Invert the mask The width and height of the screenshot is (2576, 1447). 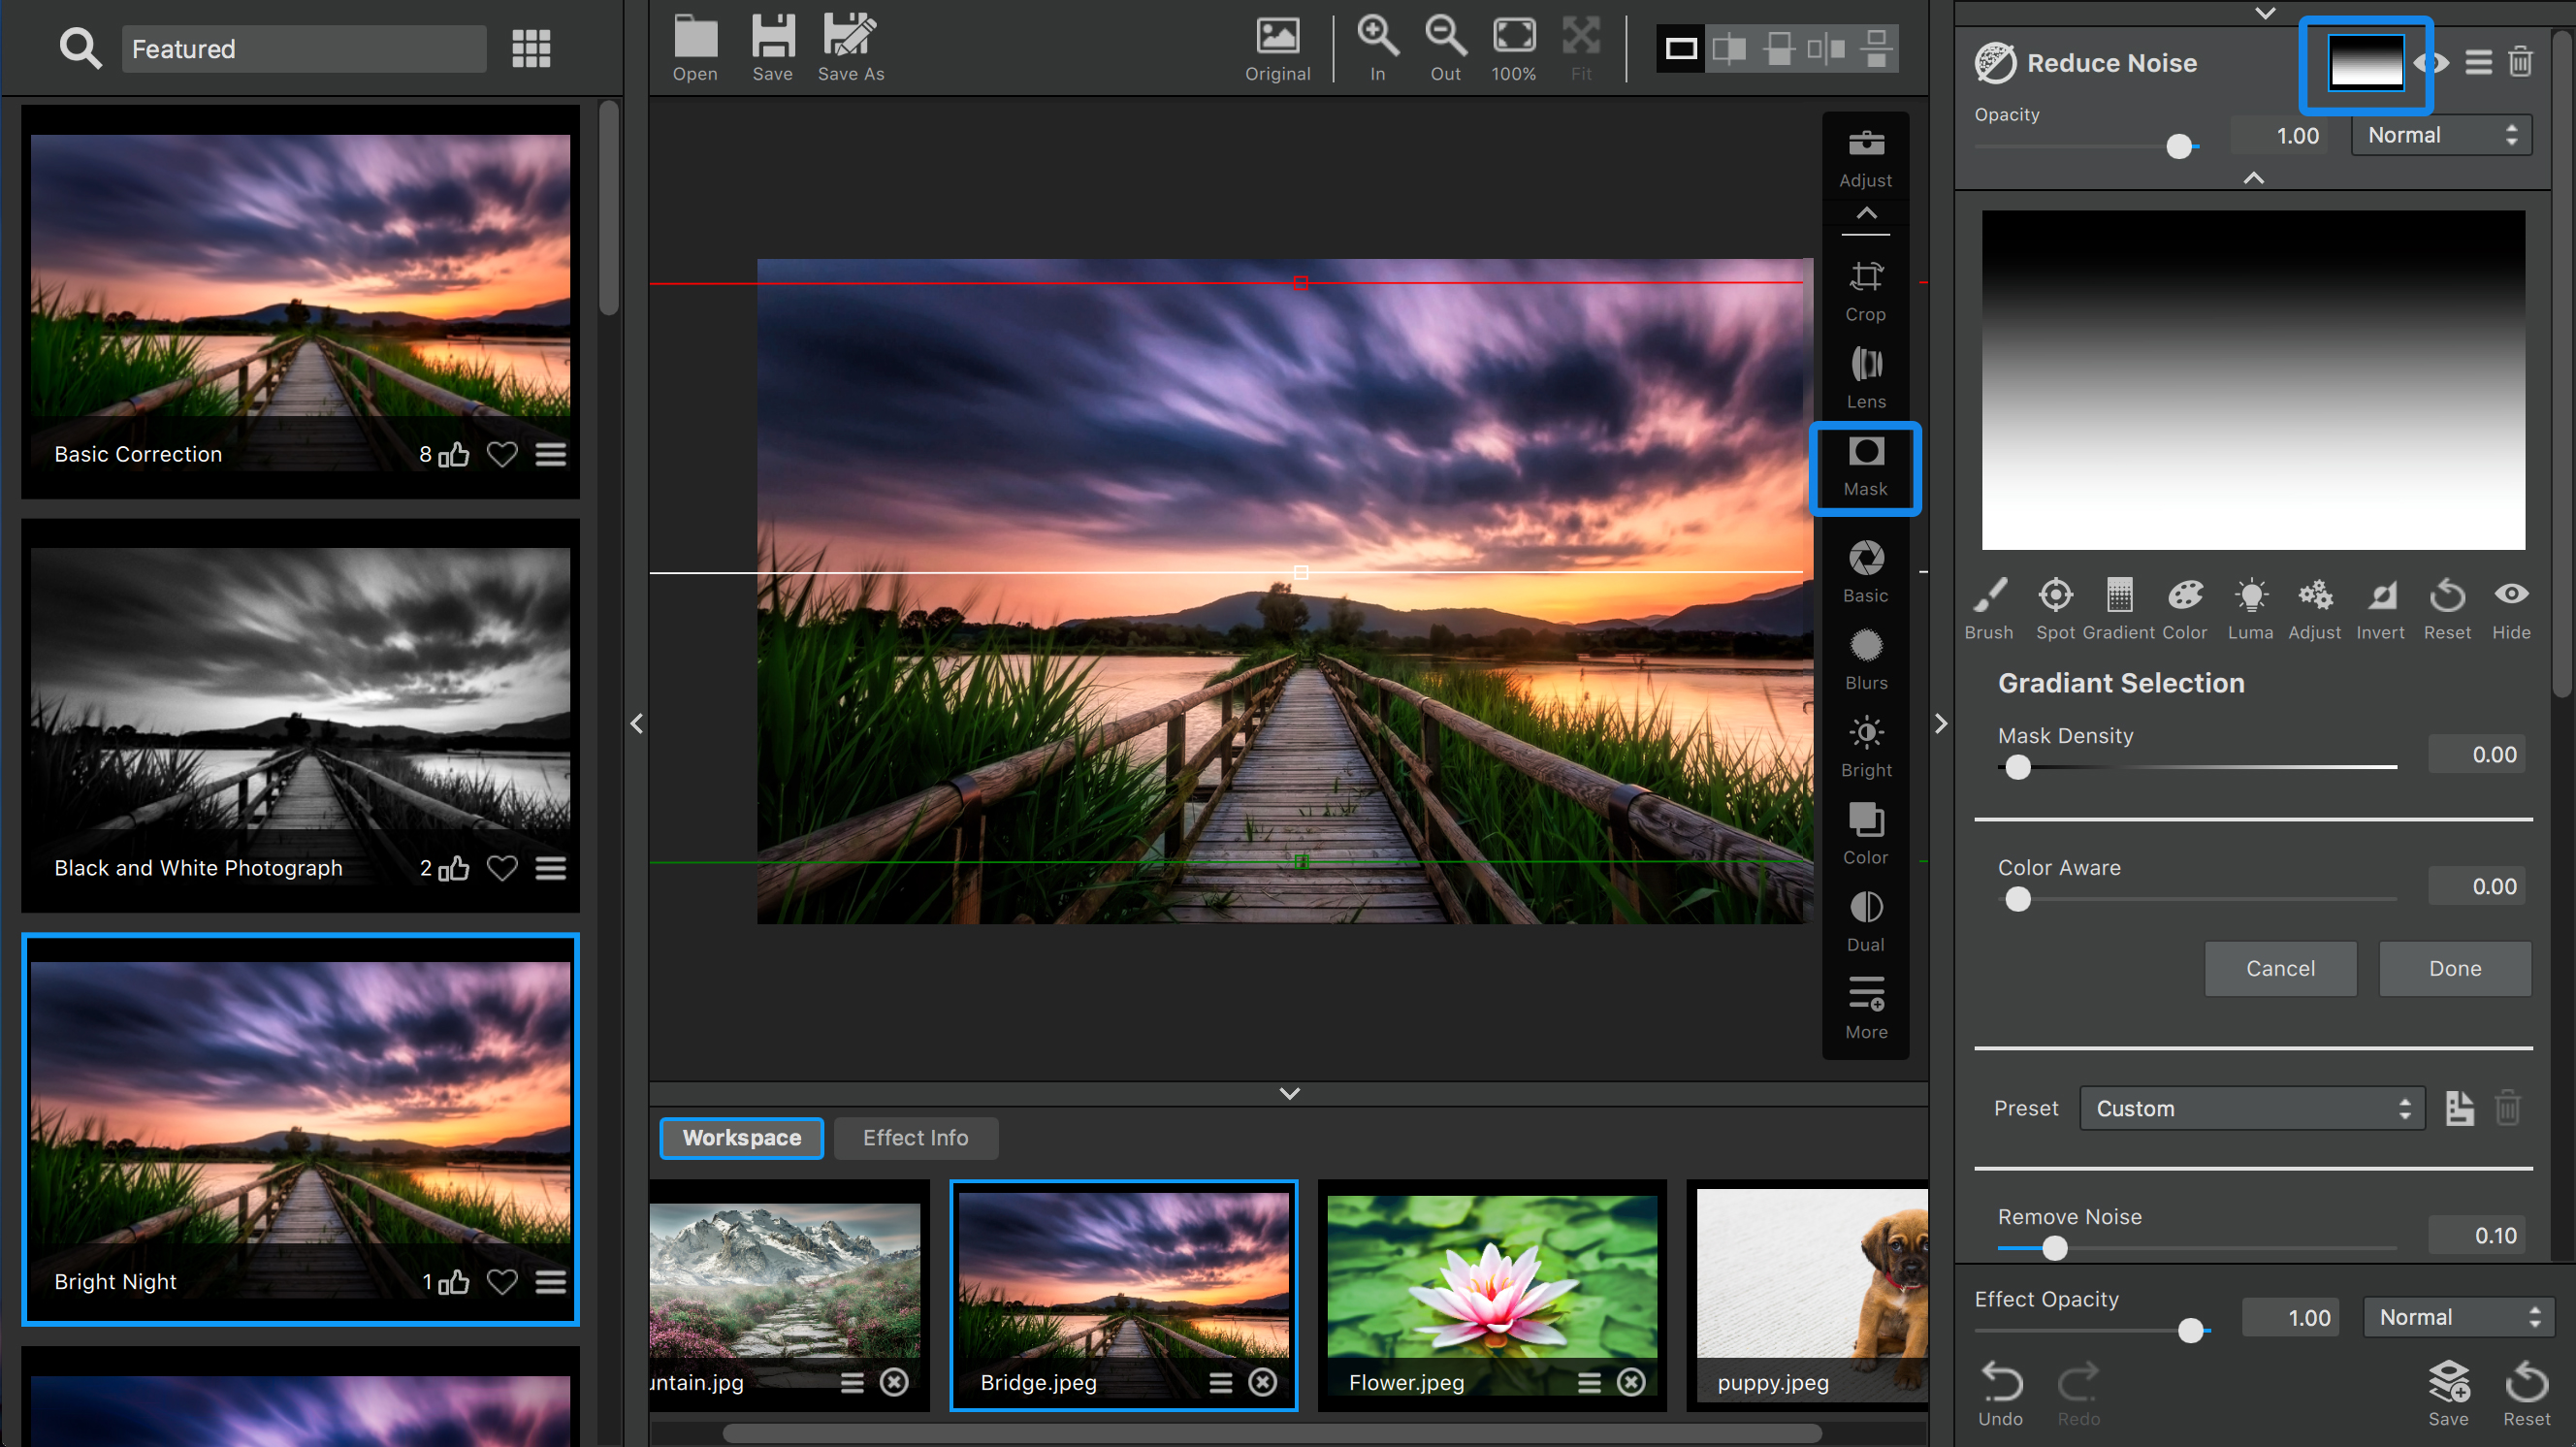coord(2380,608)
